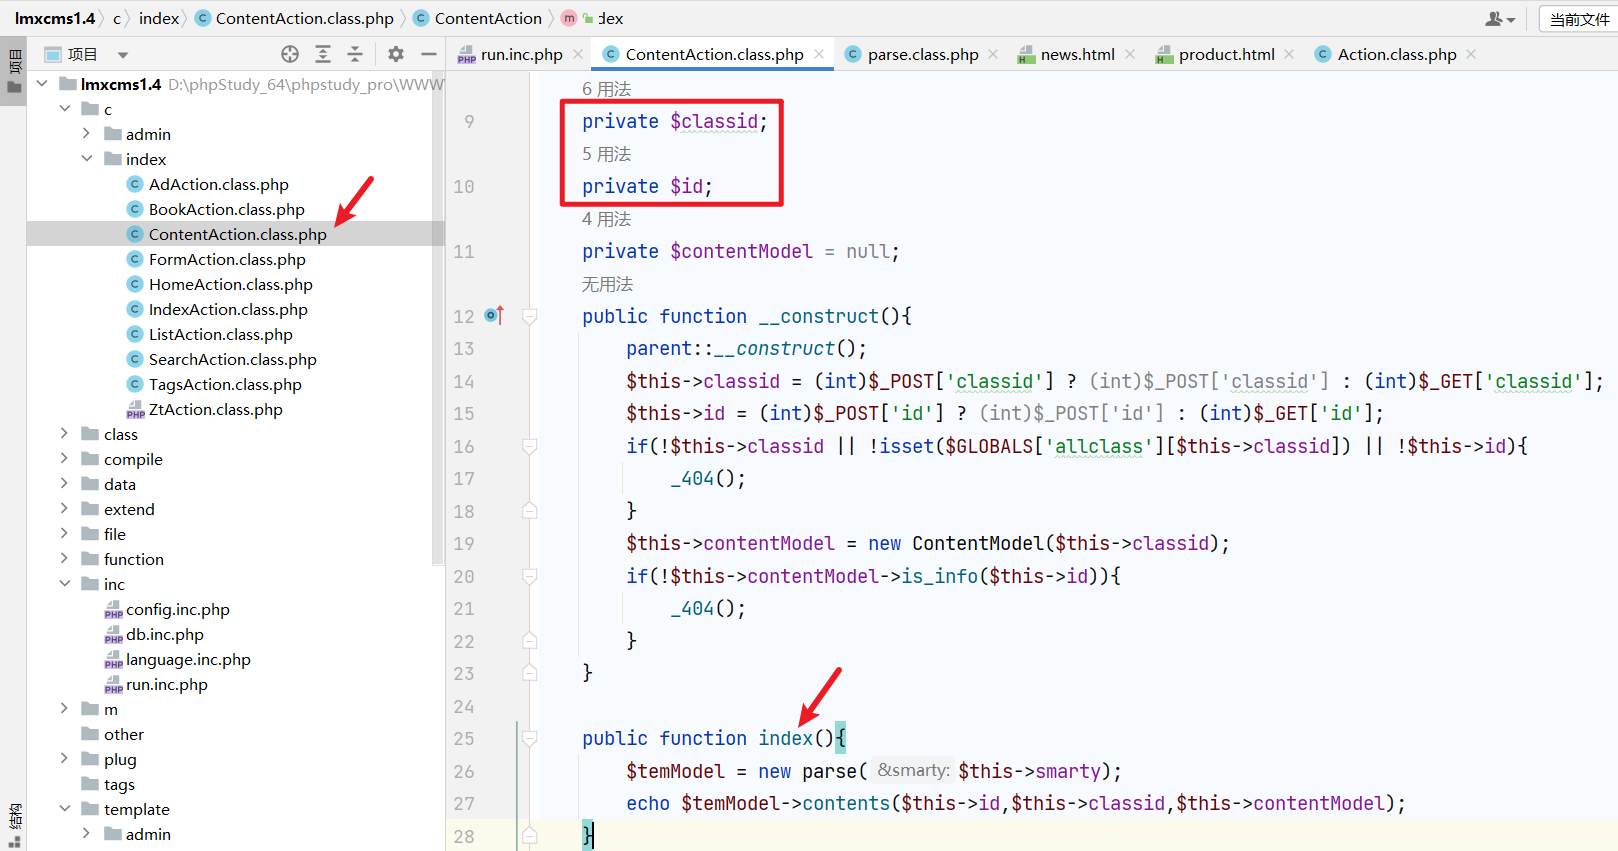Collapse the lmxcms1.4 root folder
Image resolution: width=1618 pixels, height=851 pixels.
(42, 84)
